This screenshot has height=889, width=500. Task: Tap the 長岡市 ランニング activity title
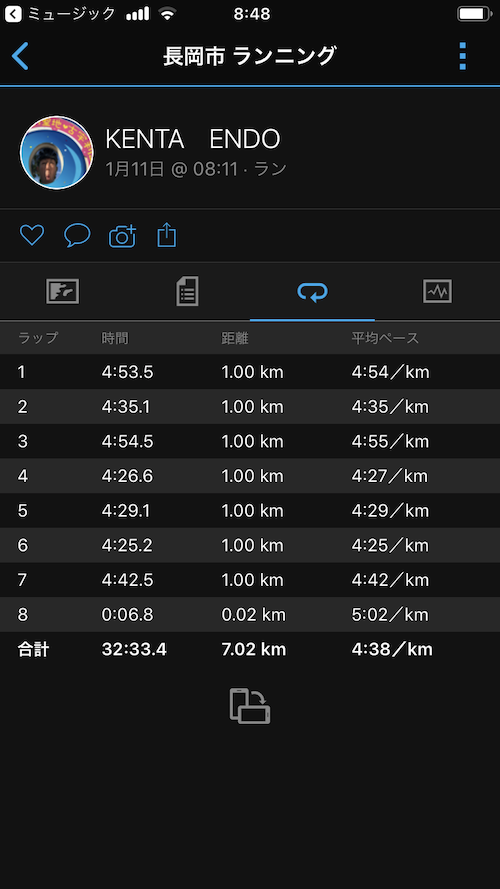(250, 56)
